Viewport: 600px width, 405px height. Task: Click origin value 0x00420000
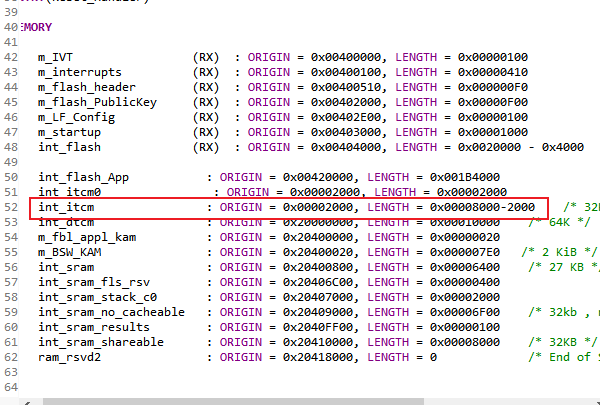pos(318,177)
